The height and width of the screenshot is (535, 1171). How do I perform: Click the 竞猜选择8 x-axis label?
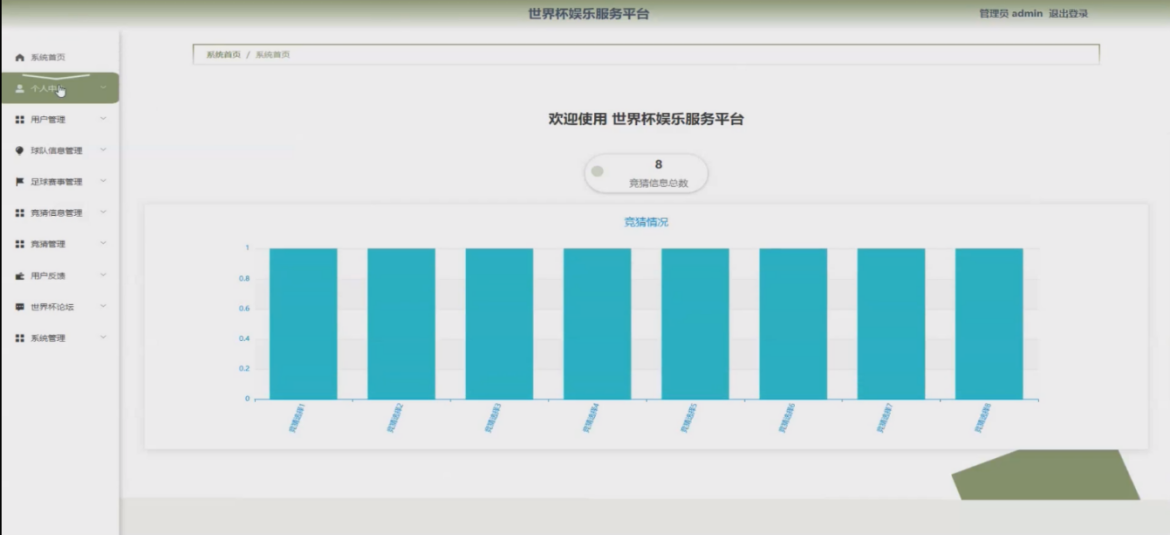tap(982, 418)
